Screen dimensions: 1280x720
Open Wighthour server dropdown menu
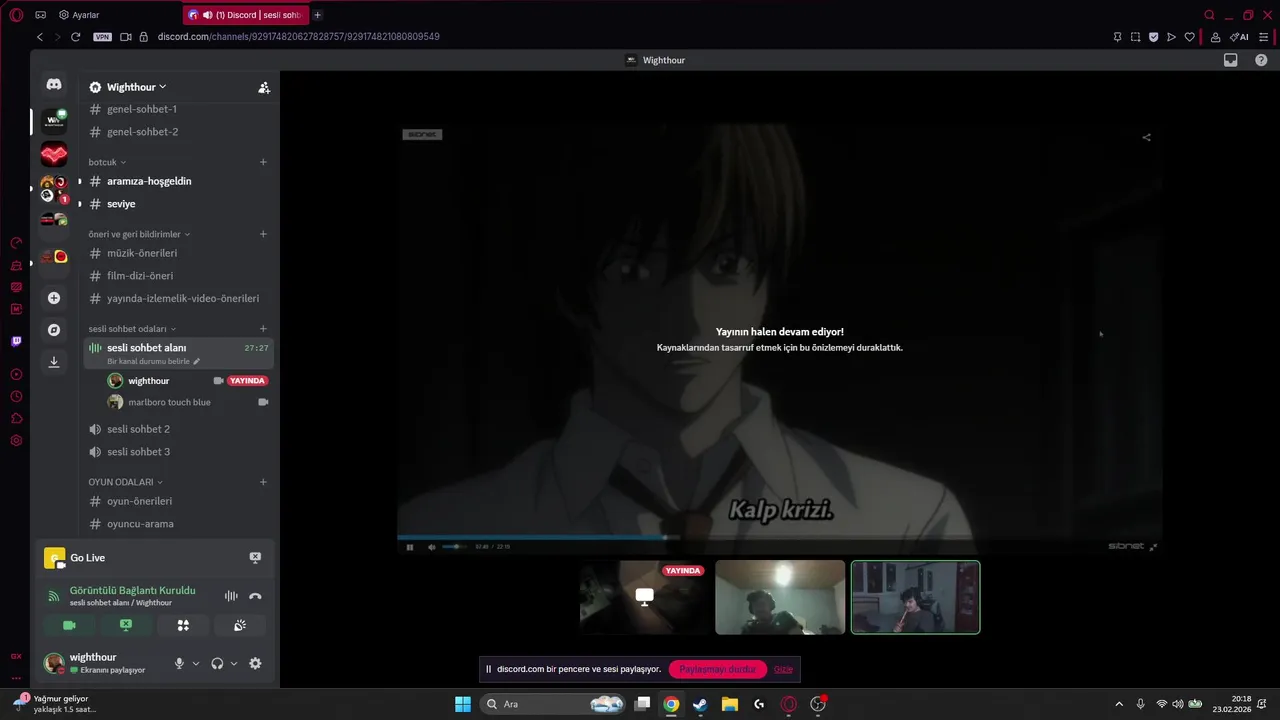[x=136, y=87]
